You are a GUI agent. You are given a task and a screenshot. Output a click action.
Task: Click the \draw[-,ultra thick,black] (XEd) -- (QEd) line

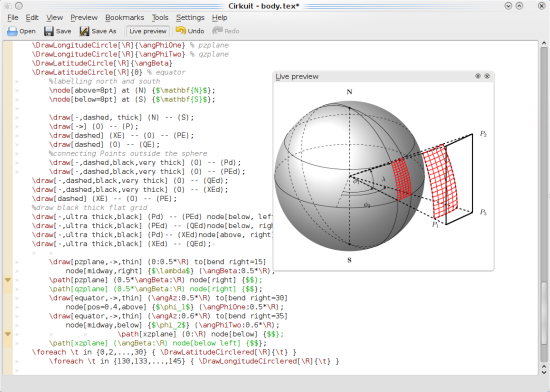[x=121, y=244]
